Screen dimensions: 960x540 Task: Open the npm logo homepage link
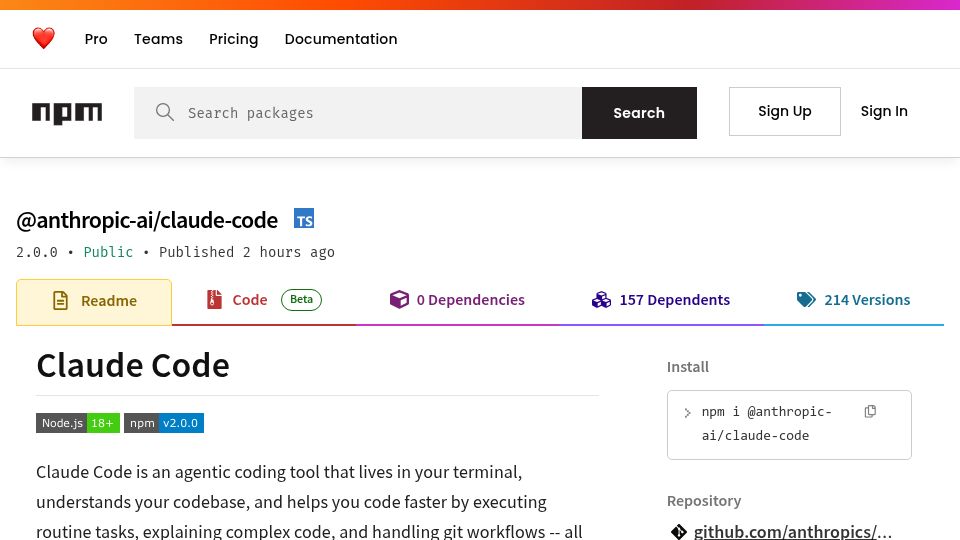[x=67, y=113]
